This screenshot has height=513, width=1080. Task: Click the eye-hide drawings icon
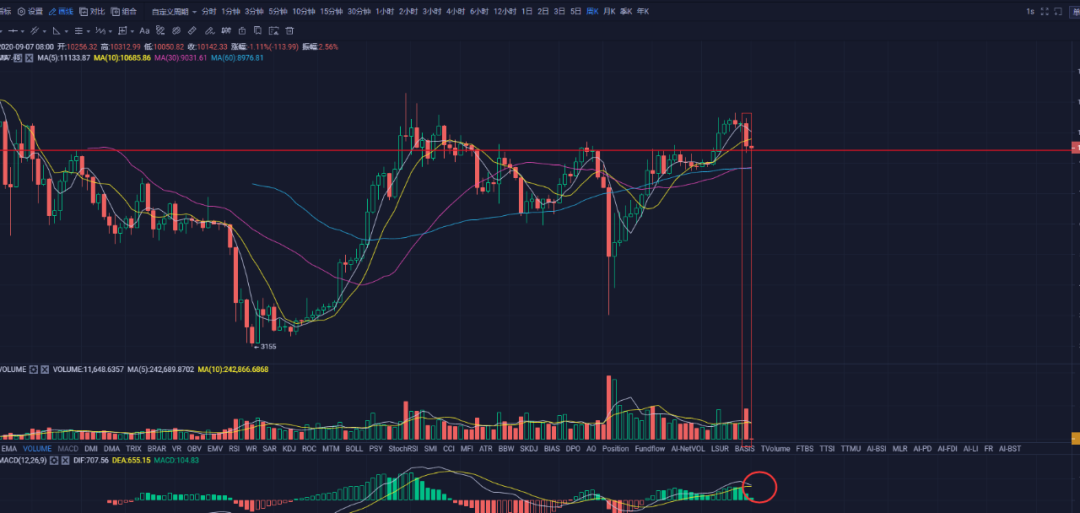(x=176, y=31)
